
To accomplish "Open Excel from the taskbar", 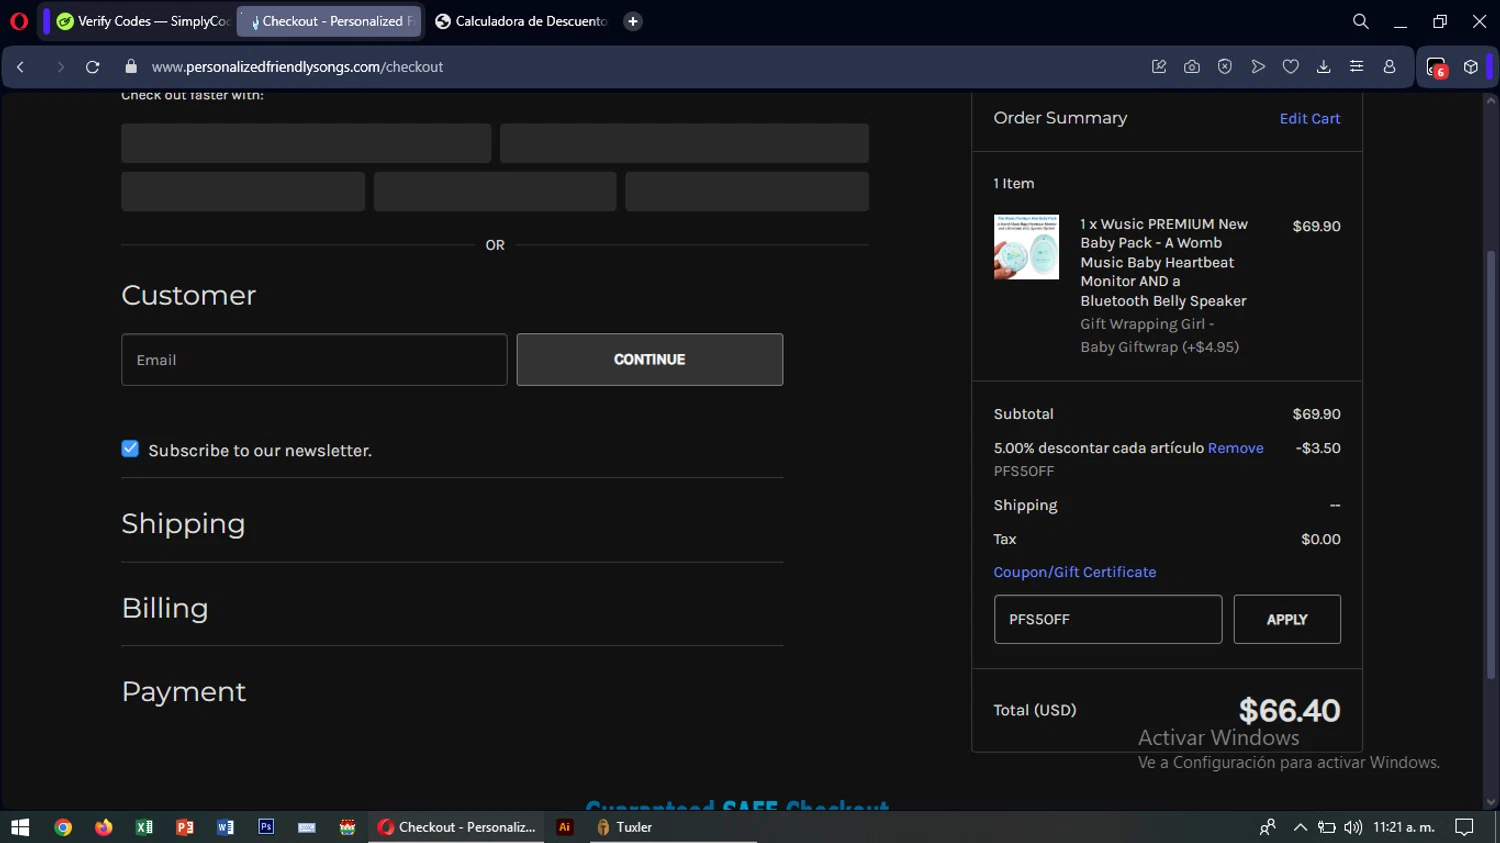I will point(144,827).
